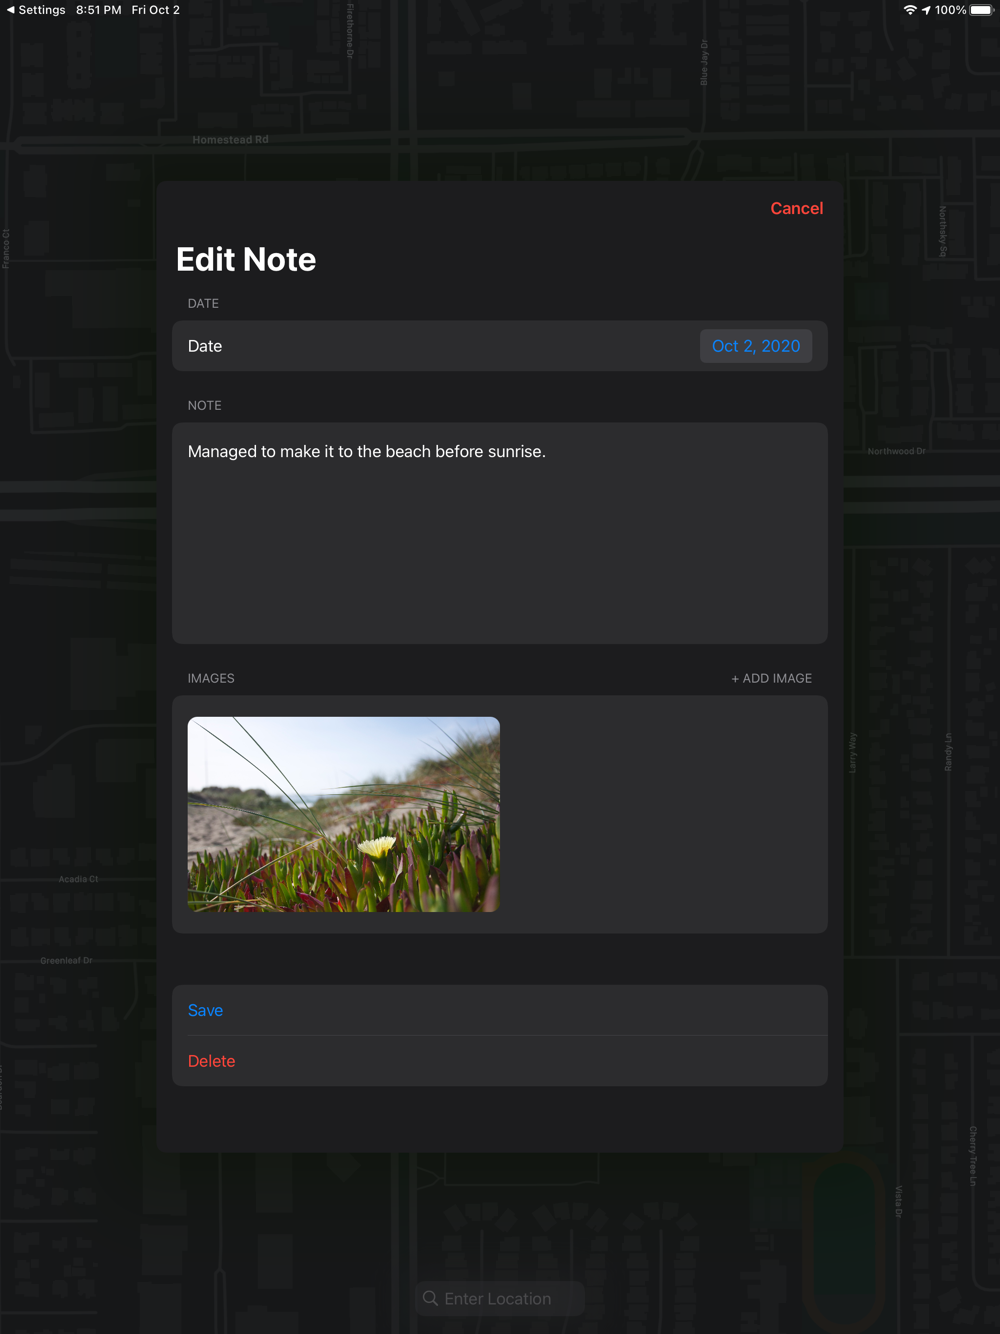Click the DATE section header

(203, 303)
